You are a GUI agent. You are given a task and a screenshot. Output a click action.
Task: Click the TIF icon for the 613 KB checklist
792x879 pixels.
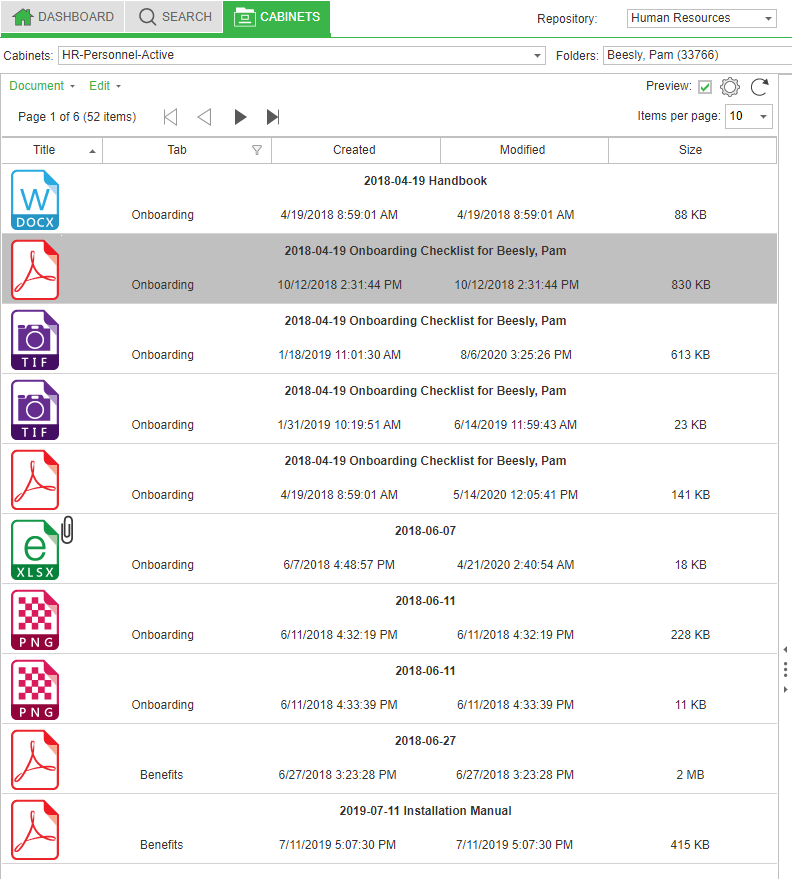(x=35, y=340)
